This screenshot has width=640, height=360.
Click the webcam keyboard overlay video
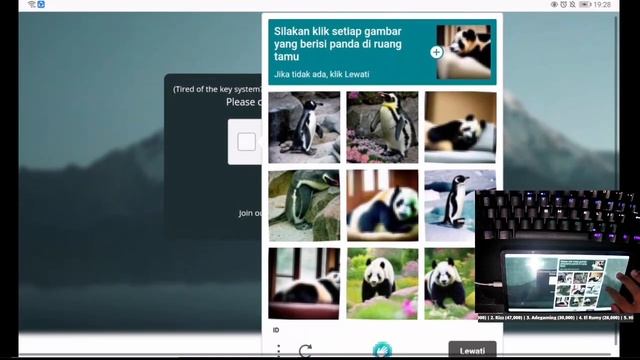click(557, 256)
